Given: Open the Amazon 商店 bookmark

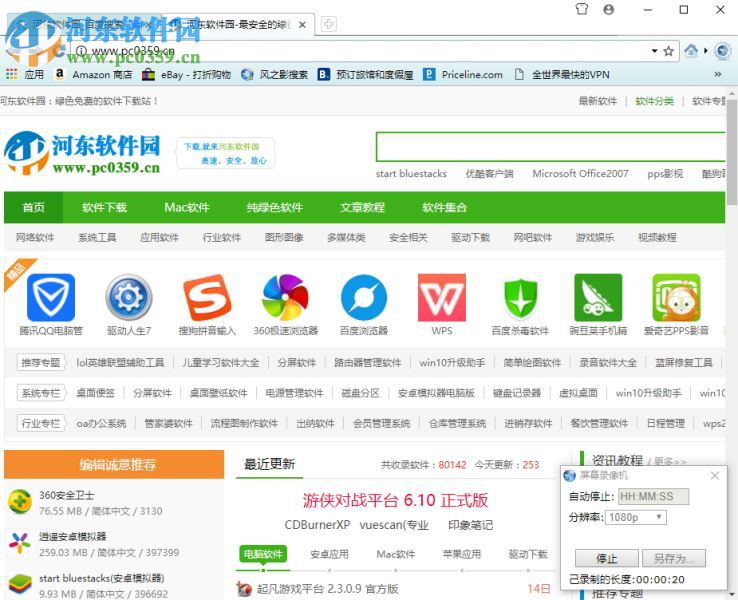Looking at the screenshot, I should pos(94,74).
